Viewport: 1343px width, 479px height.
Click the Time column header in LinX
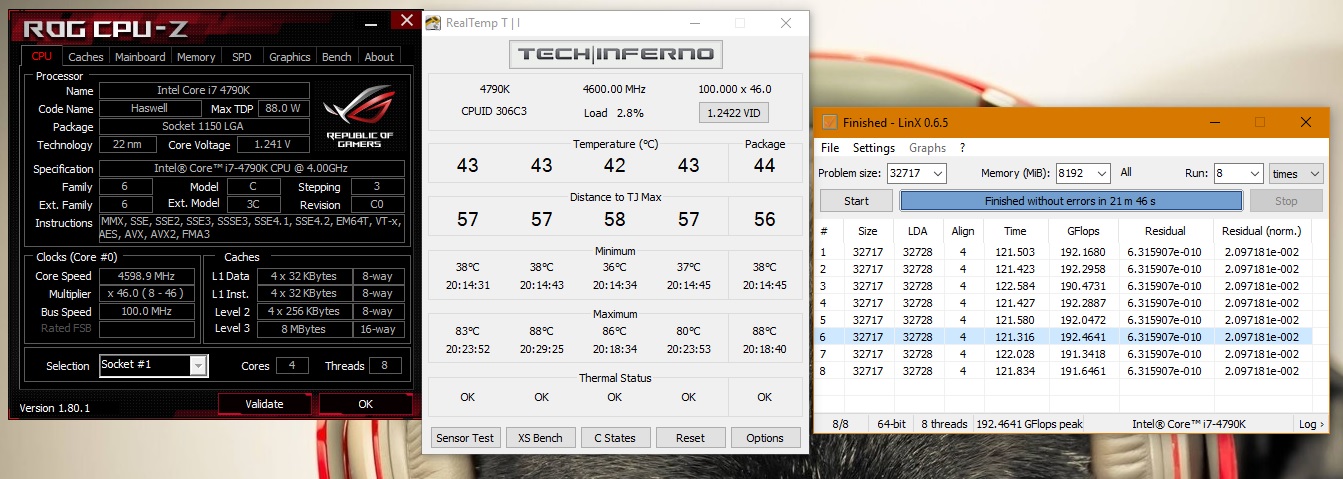point(1015,231)
